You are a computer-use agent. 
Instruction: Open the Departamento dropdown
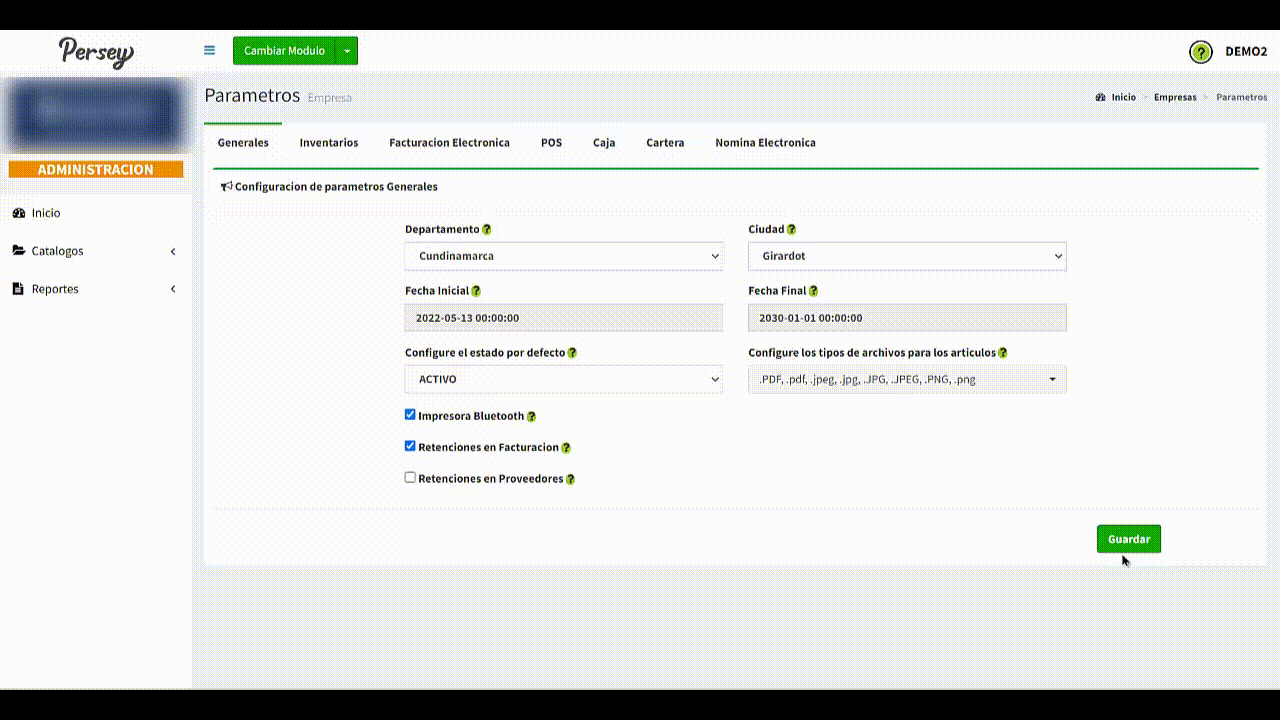click(563, 256)
